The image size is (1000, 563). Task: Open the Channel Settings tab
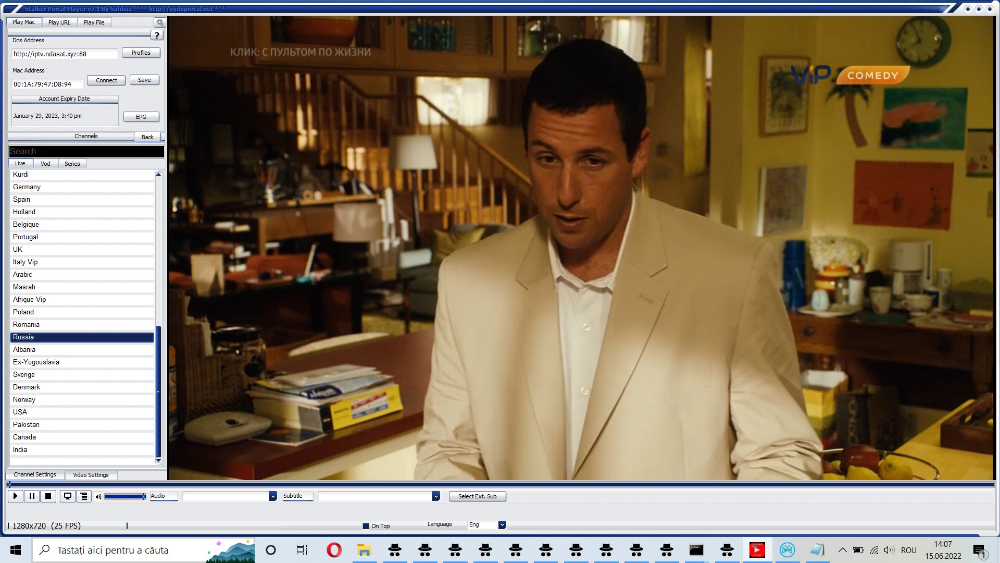click(35, 475)
